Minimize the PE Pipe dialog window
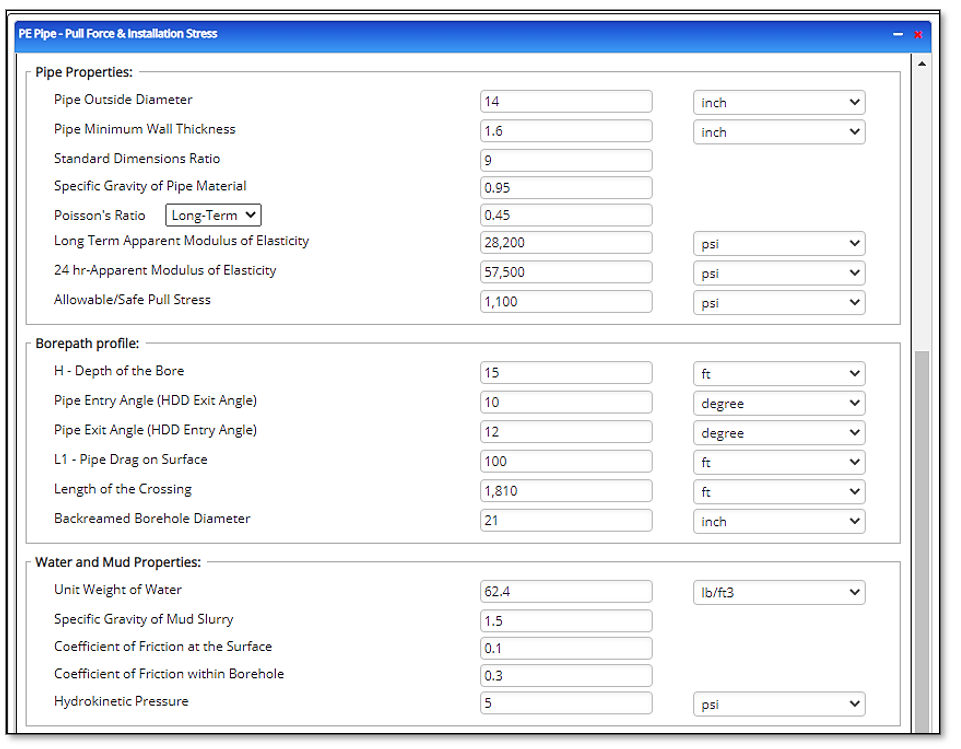Viewport: 961px width, 749px height. [898, 34]
